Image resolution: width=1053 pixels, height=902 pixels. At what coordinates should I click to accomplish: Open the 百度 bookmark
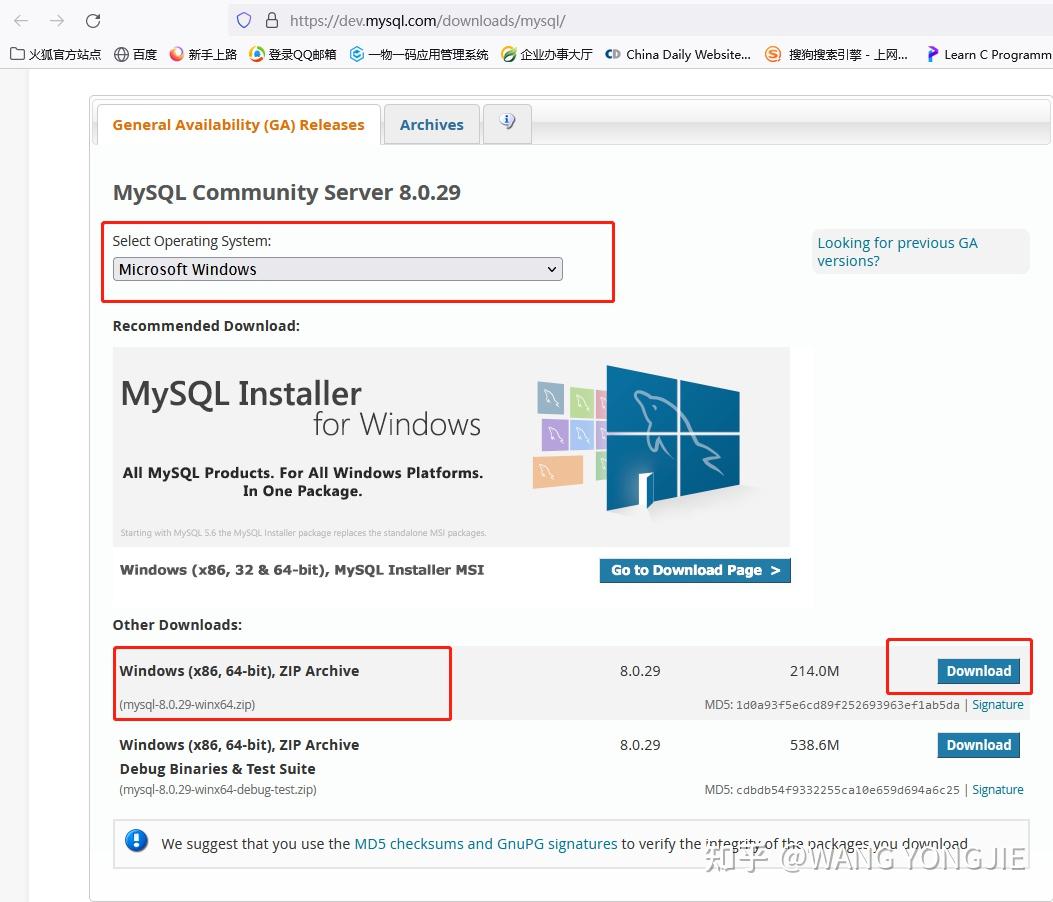coord(136,54)
